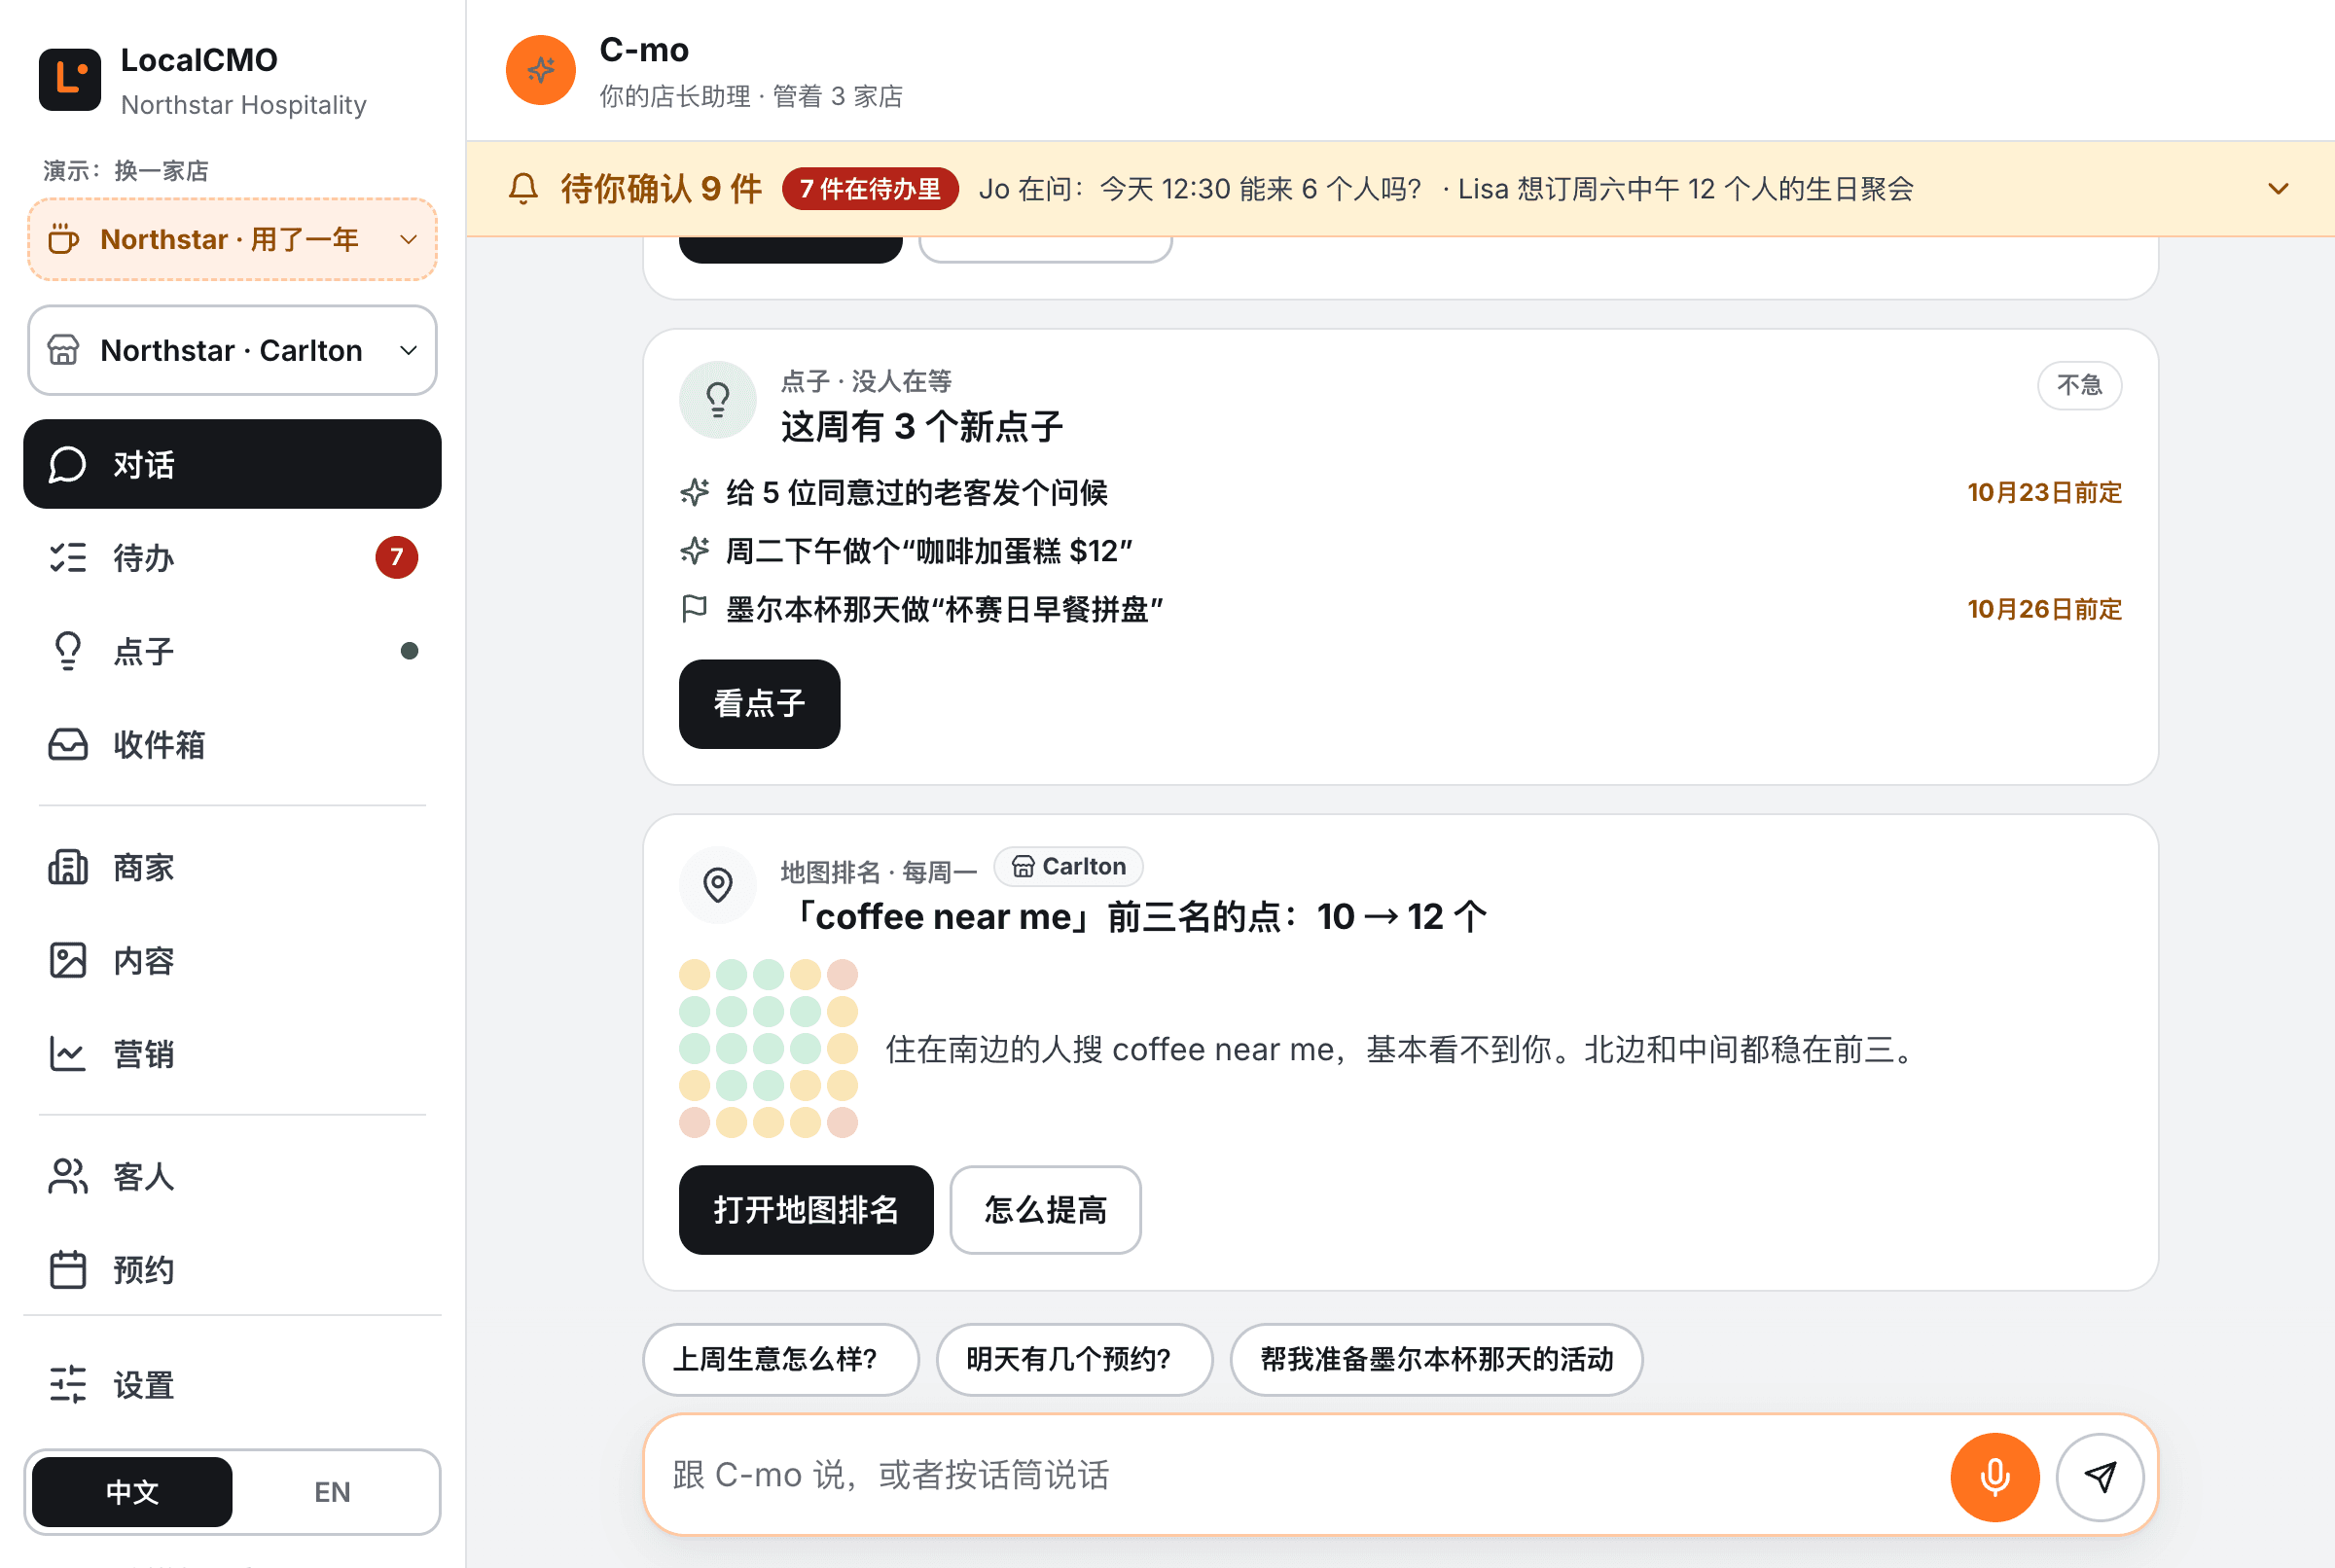
Task: Expand the 待你确认 9 件 banner chevron
Action: [x=2278, y=188]
